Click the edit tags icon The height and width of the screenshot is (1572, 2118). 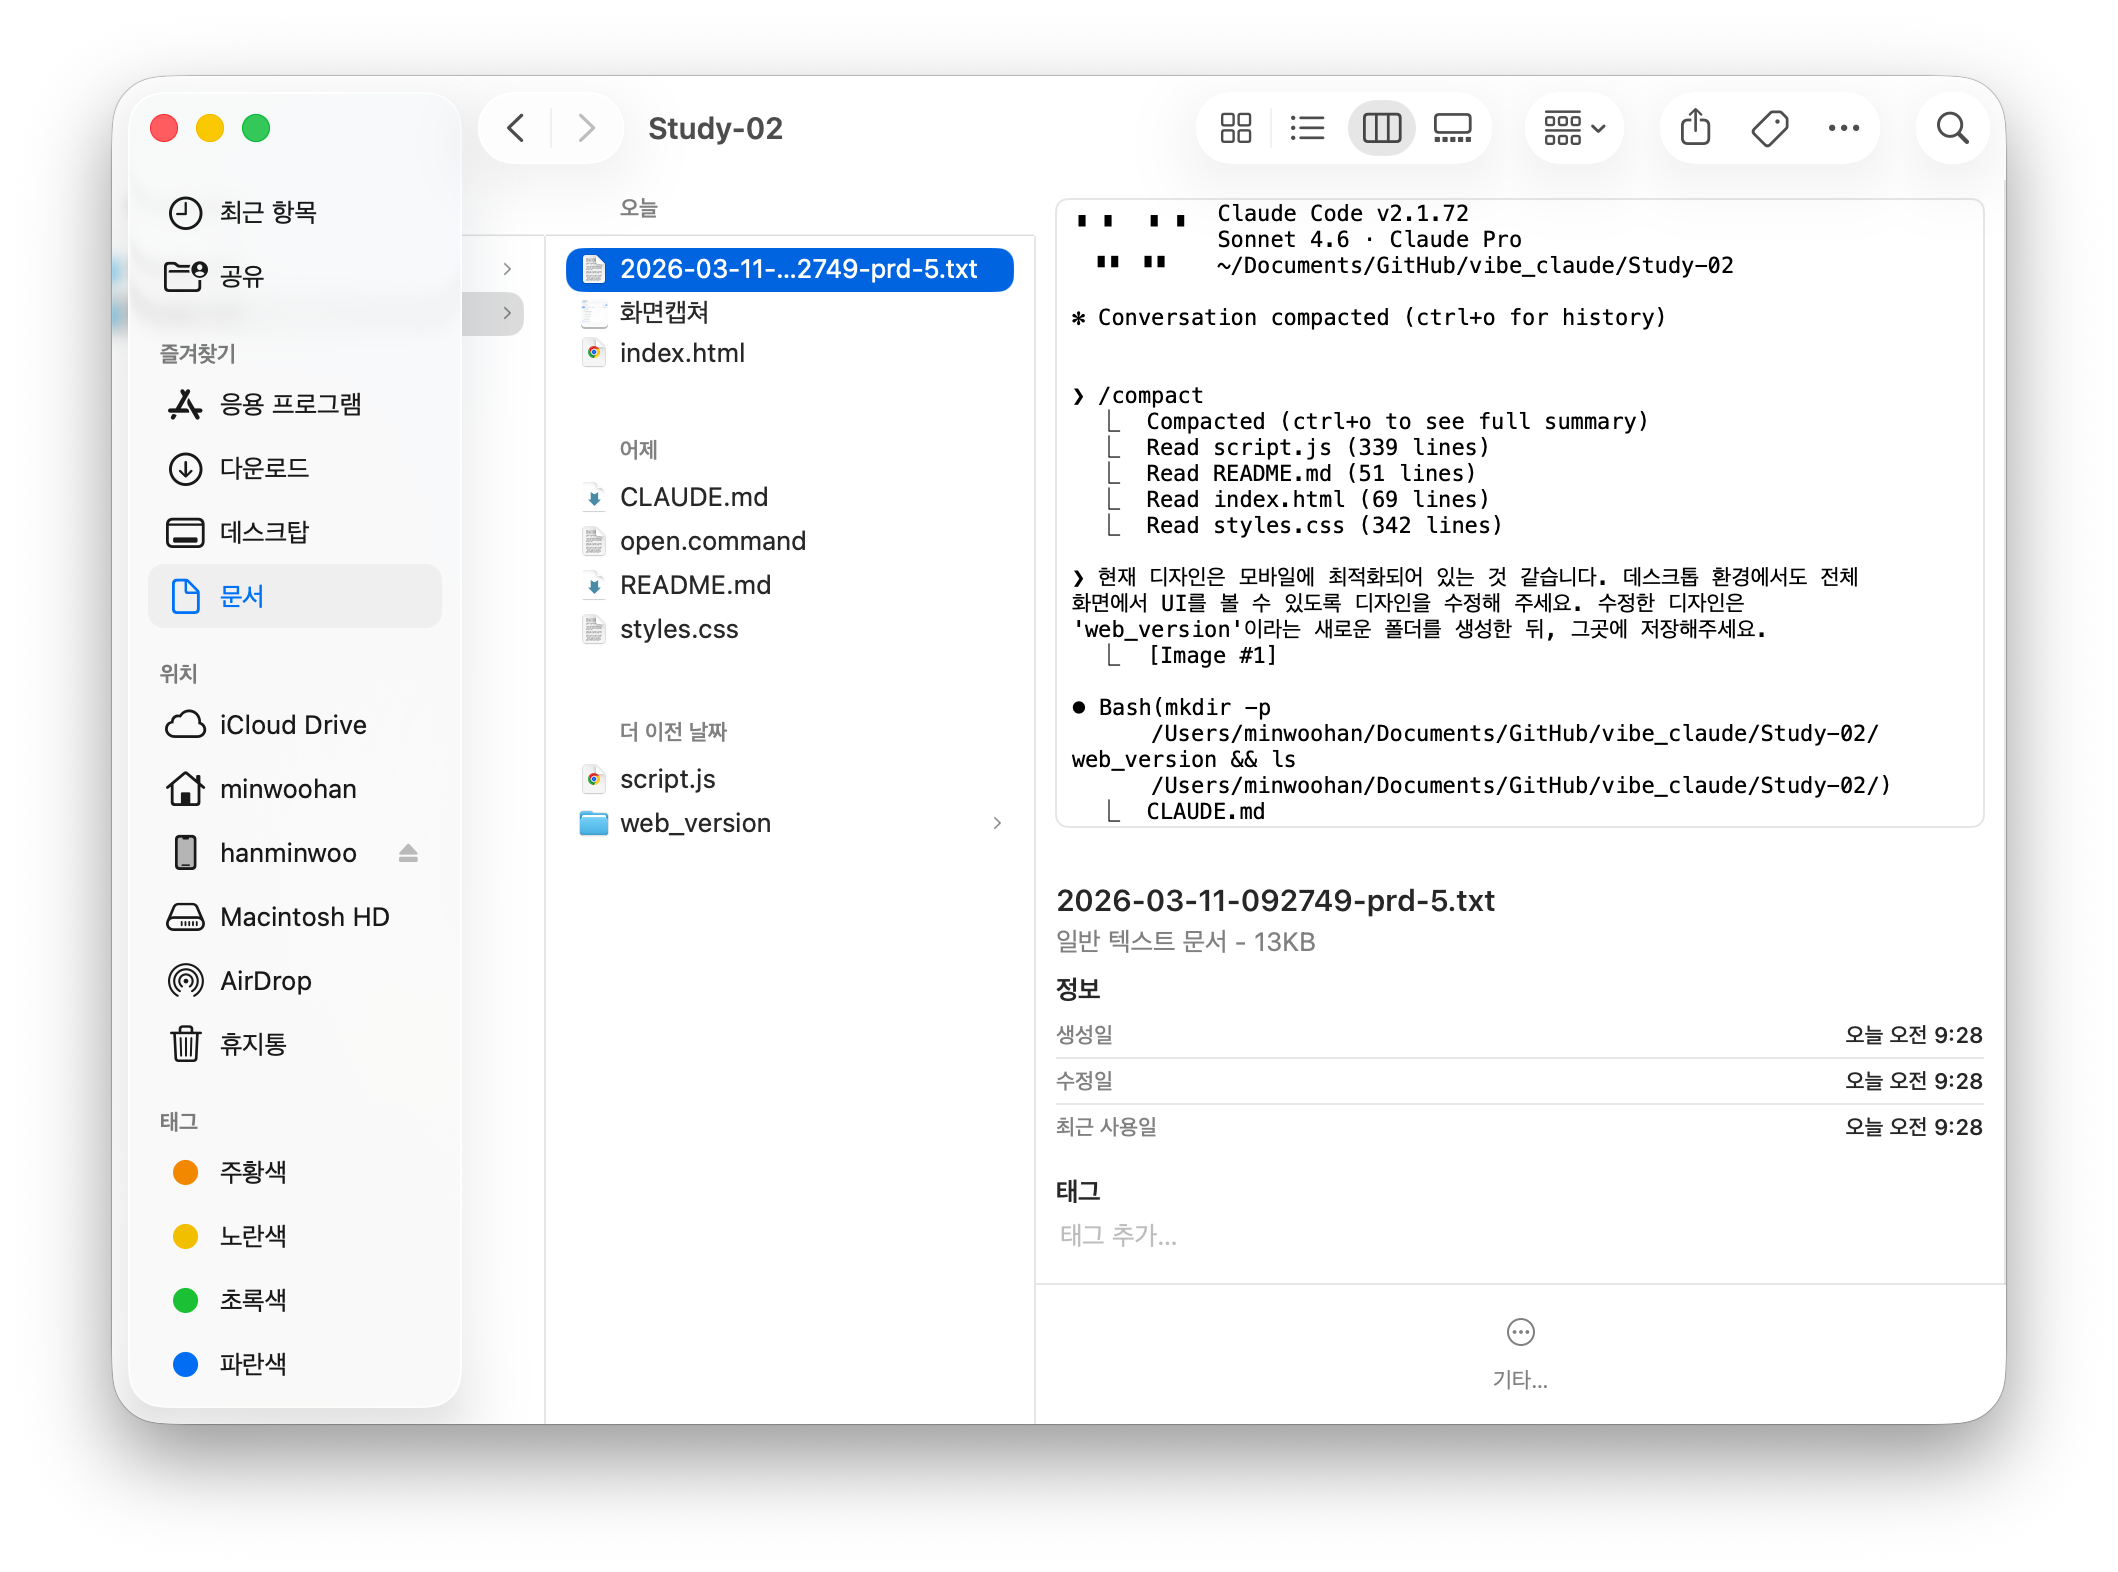[x=1769, y=128]
